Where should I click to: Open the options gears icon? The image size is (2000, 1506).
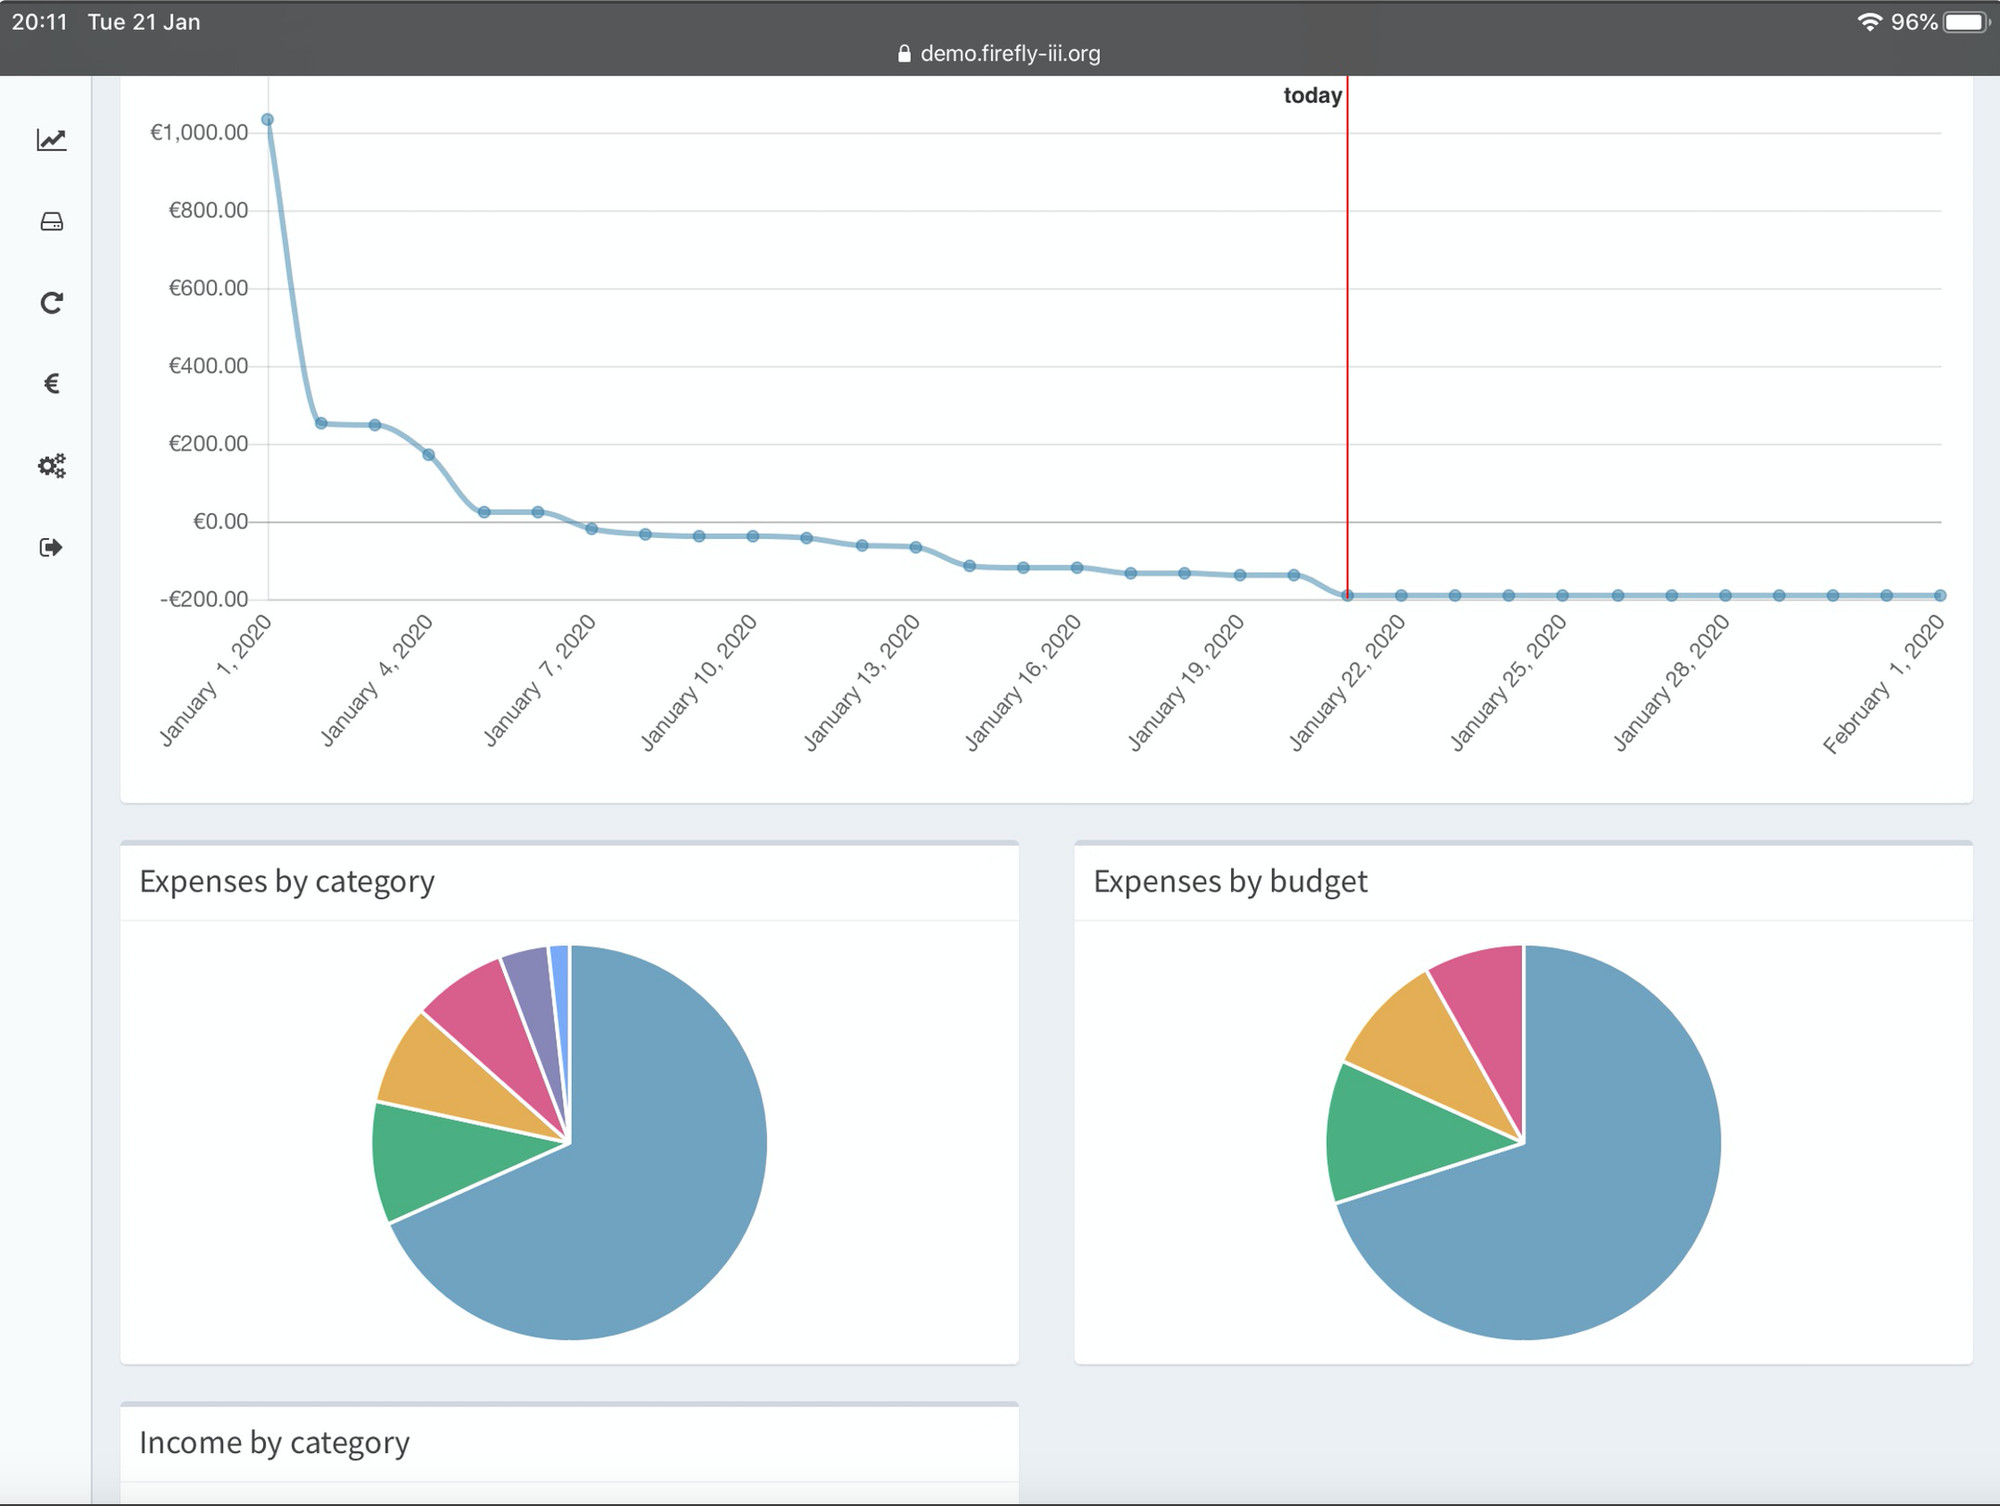tap(52, 466)
